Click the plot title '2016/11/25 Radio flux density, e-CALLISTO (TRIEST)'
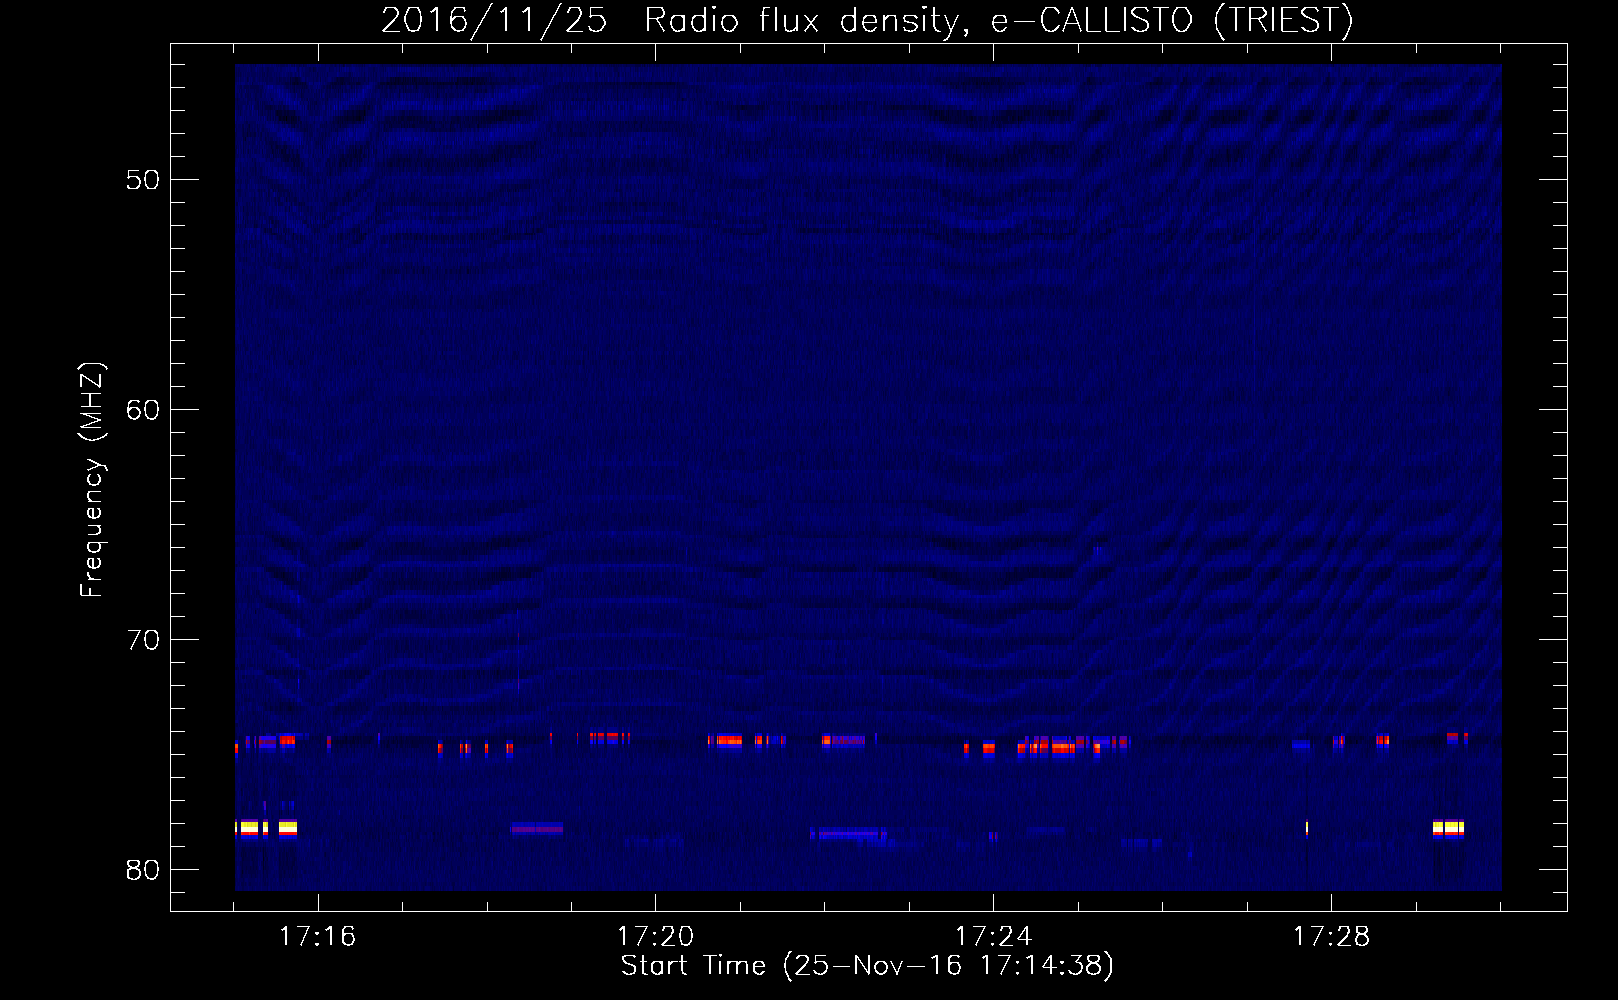Viewport: 1618px width, 1000px height. tap(867, 20)
